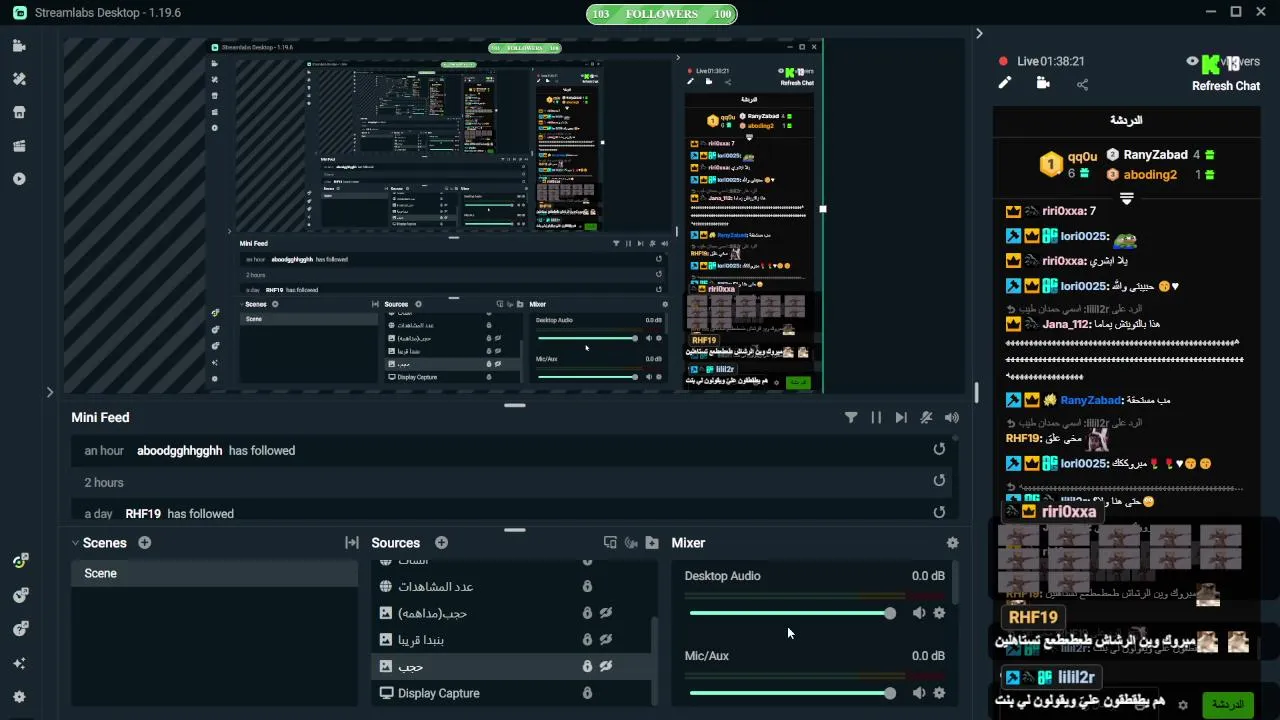Viewport: 1280px width, 720px height.
Task: Toggle lock on حجب(مداهمه) source
Action: [x=588, y=613]
